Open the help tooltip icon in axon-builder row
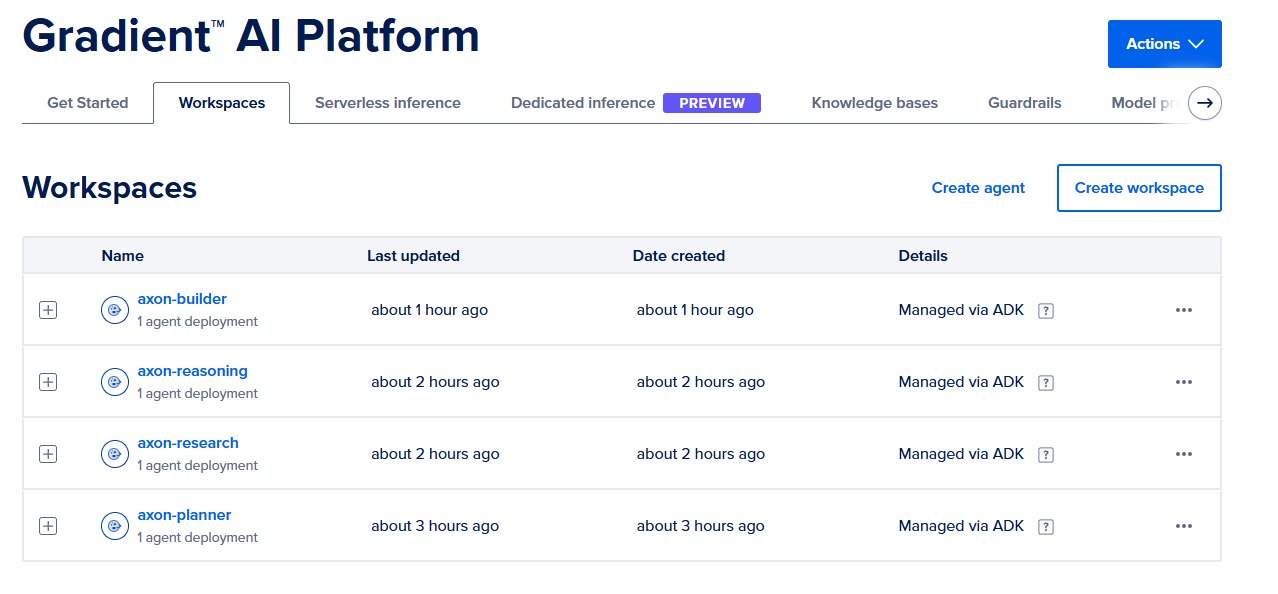This screenshot has height=594, width=1278. [x=1046, y=311]
